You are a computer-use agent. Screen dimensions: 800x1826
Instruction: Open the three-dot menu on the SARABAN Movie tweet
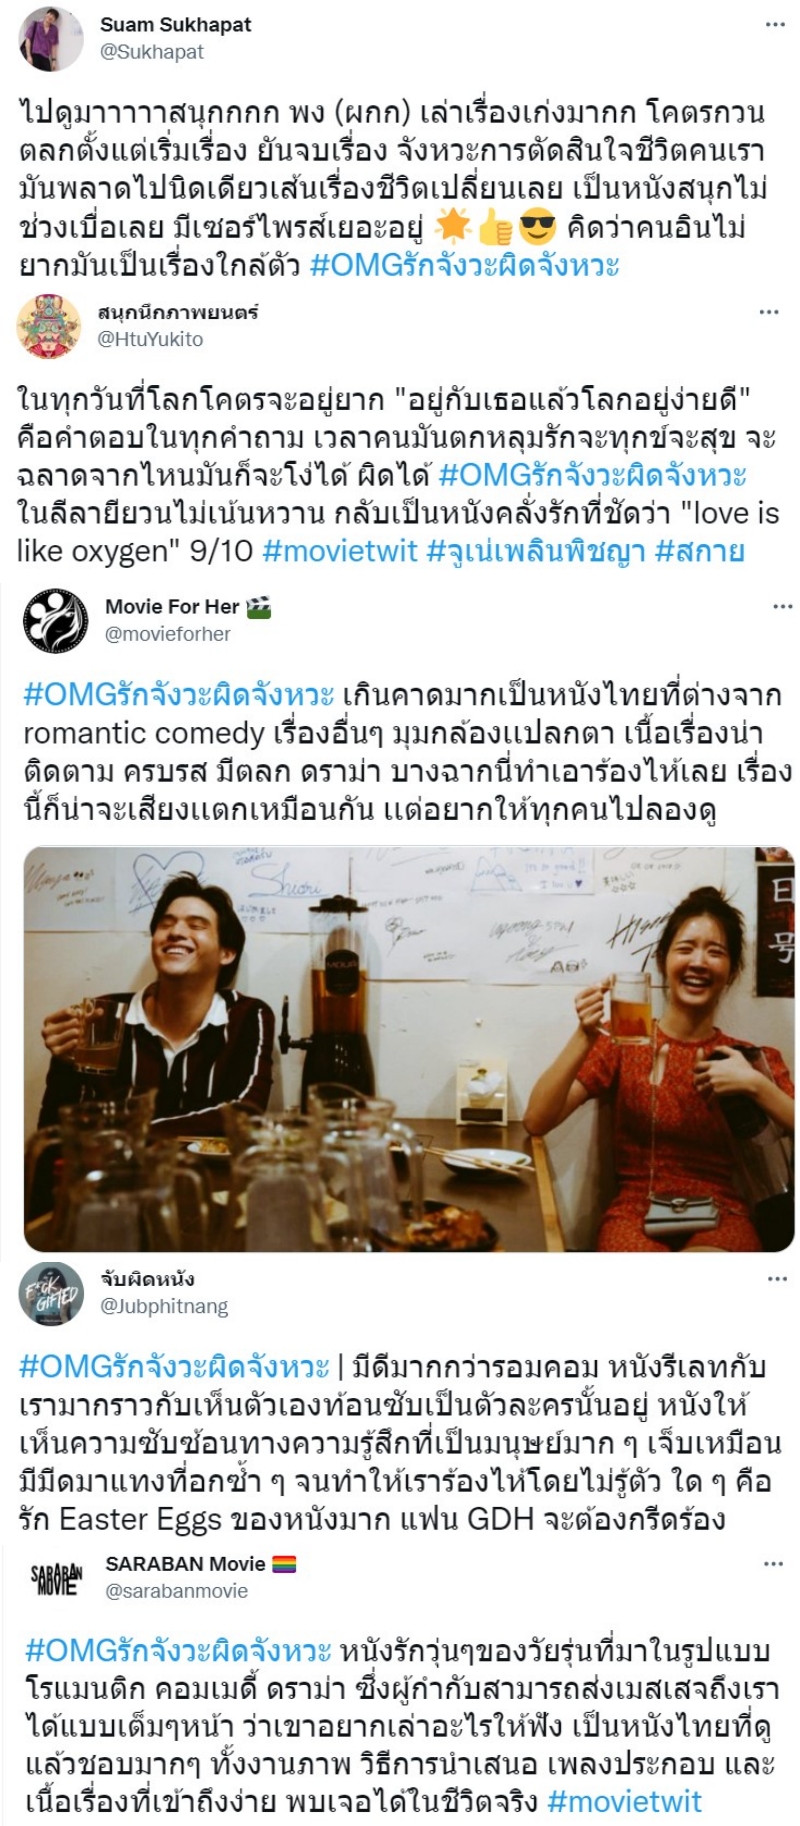coord(773,1564)
